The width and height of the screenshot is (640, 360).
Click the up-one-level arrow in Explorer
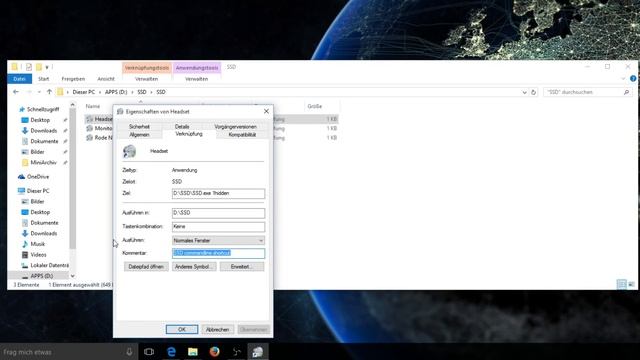(x=49, y=92)
